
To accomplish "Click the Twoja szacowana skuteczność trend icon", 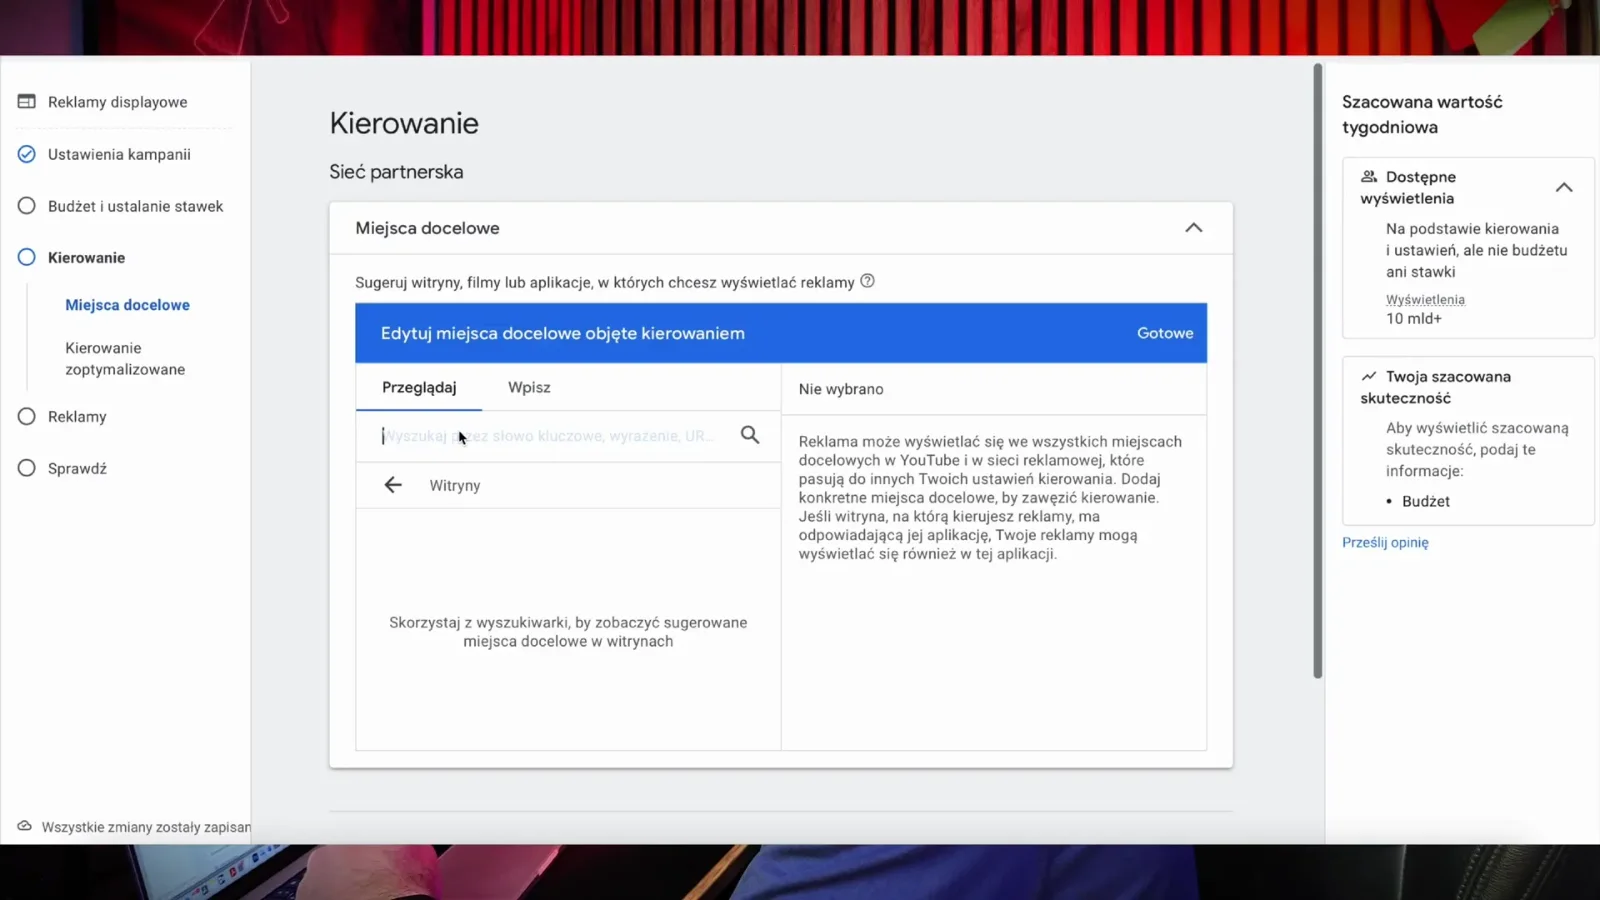I will click(1369, 376).
